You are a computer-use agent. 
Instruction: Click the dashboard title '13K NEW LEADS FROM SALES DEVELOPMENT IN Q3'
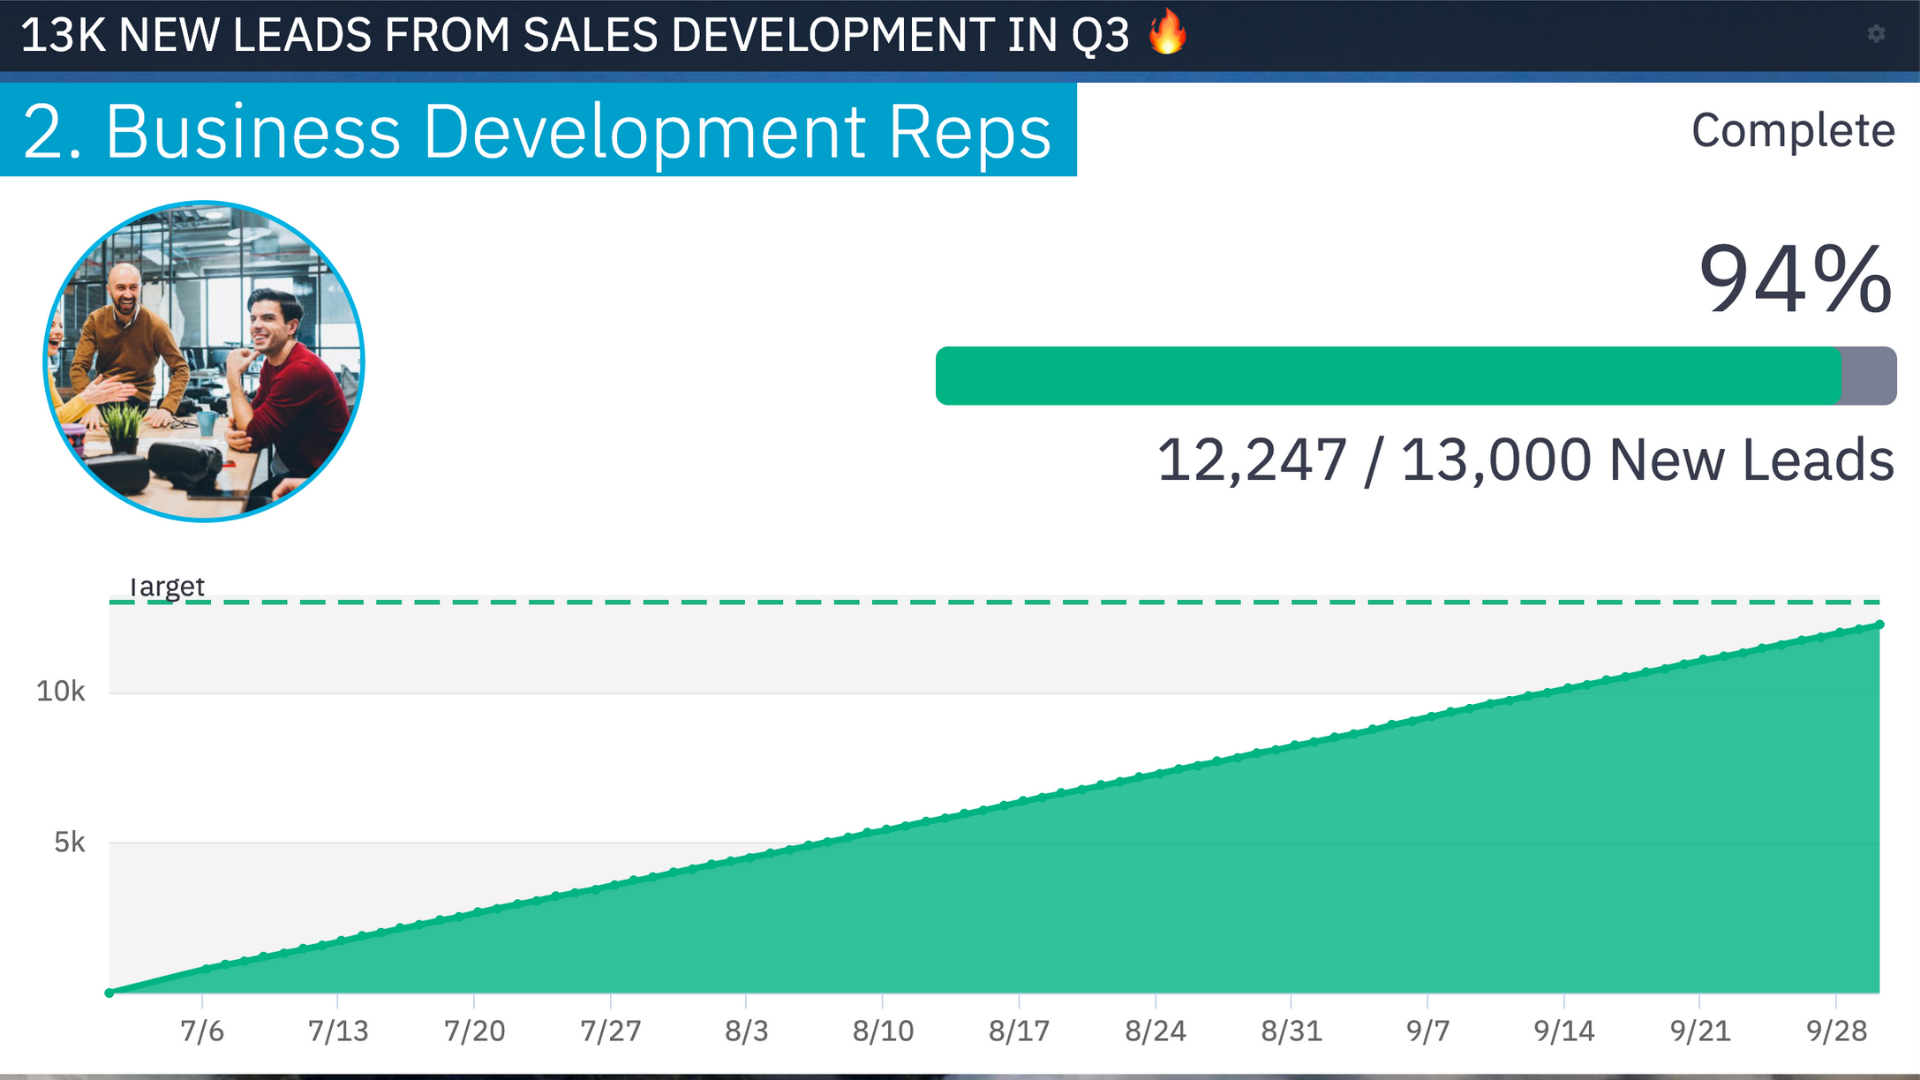[575, 35]
